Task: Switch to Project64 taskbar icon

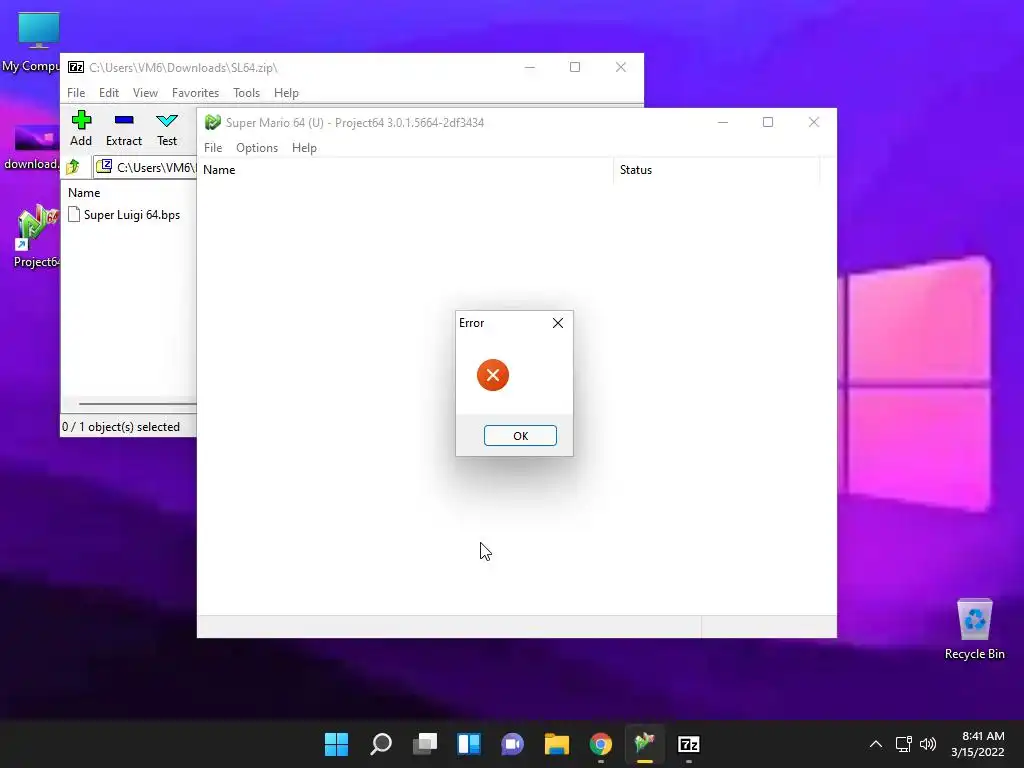Action: (645, 744)
